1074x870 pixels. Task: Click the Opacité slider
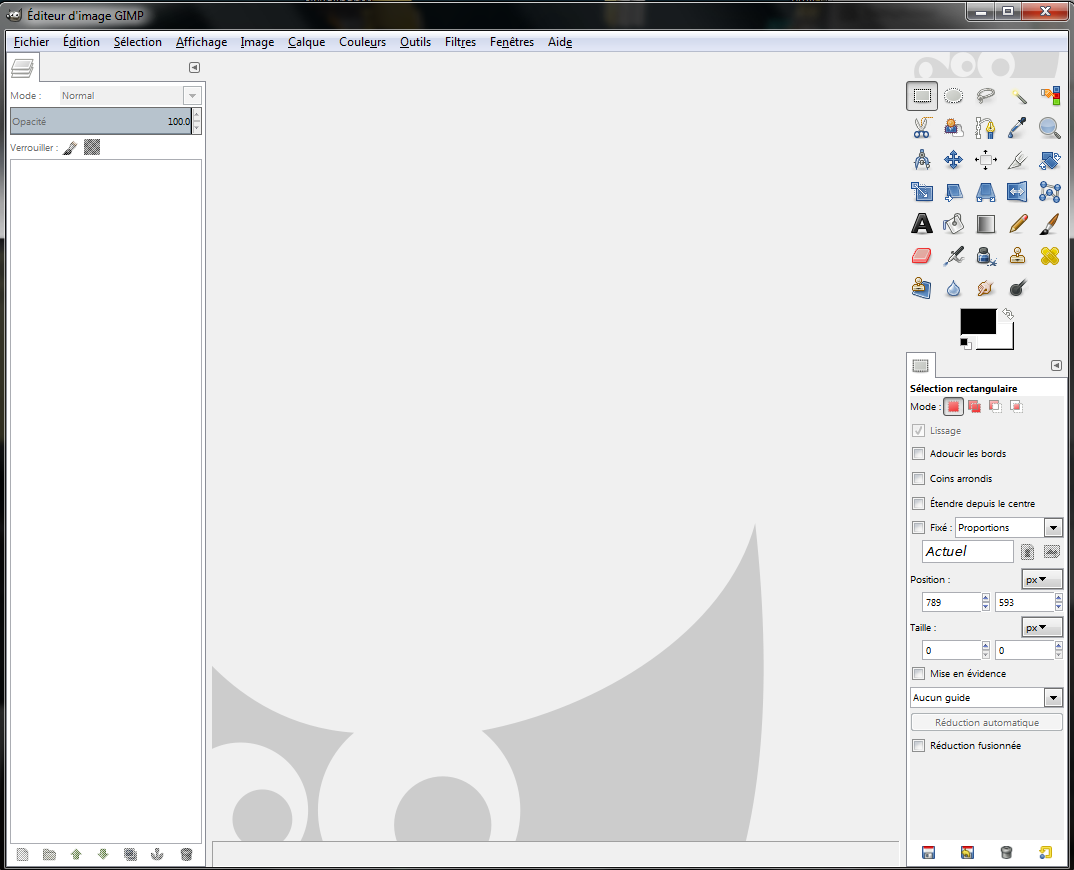coord(101,121)
